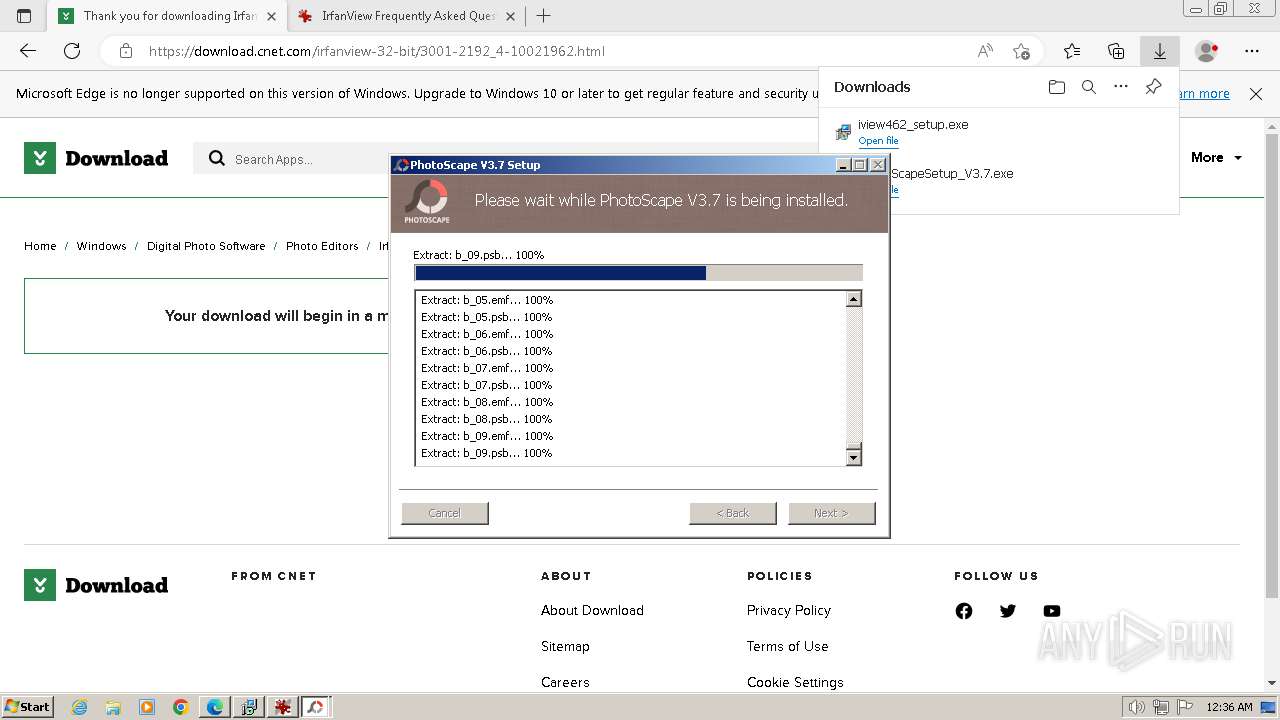Search downloads with magnifier icon
Image resolution: width=1280 pixels, height=720 pixels.
(x=1089, y=87)
